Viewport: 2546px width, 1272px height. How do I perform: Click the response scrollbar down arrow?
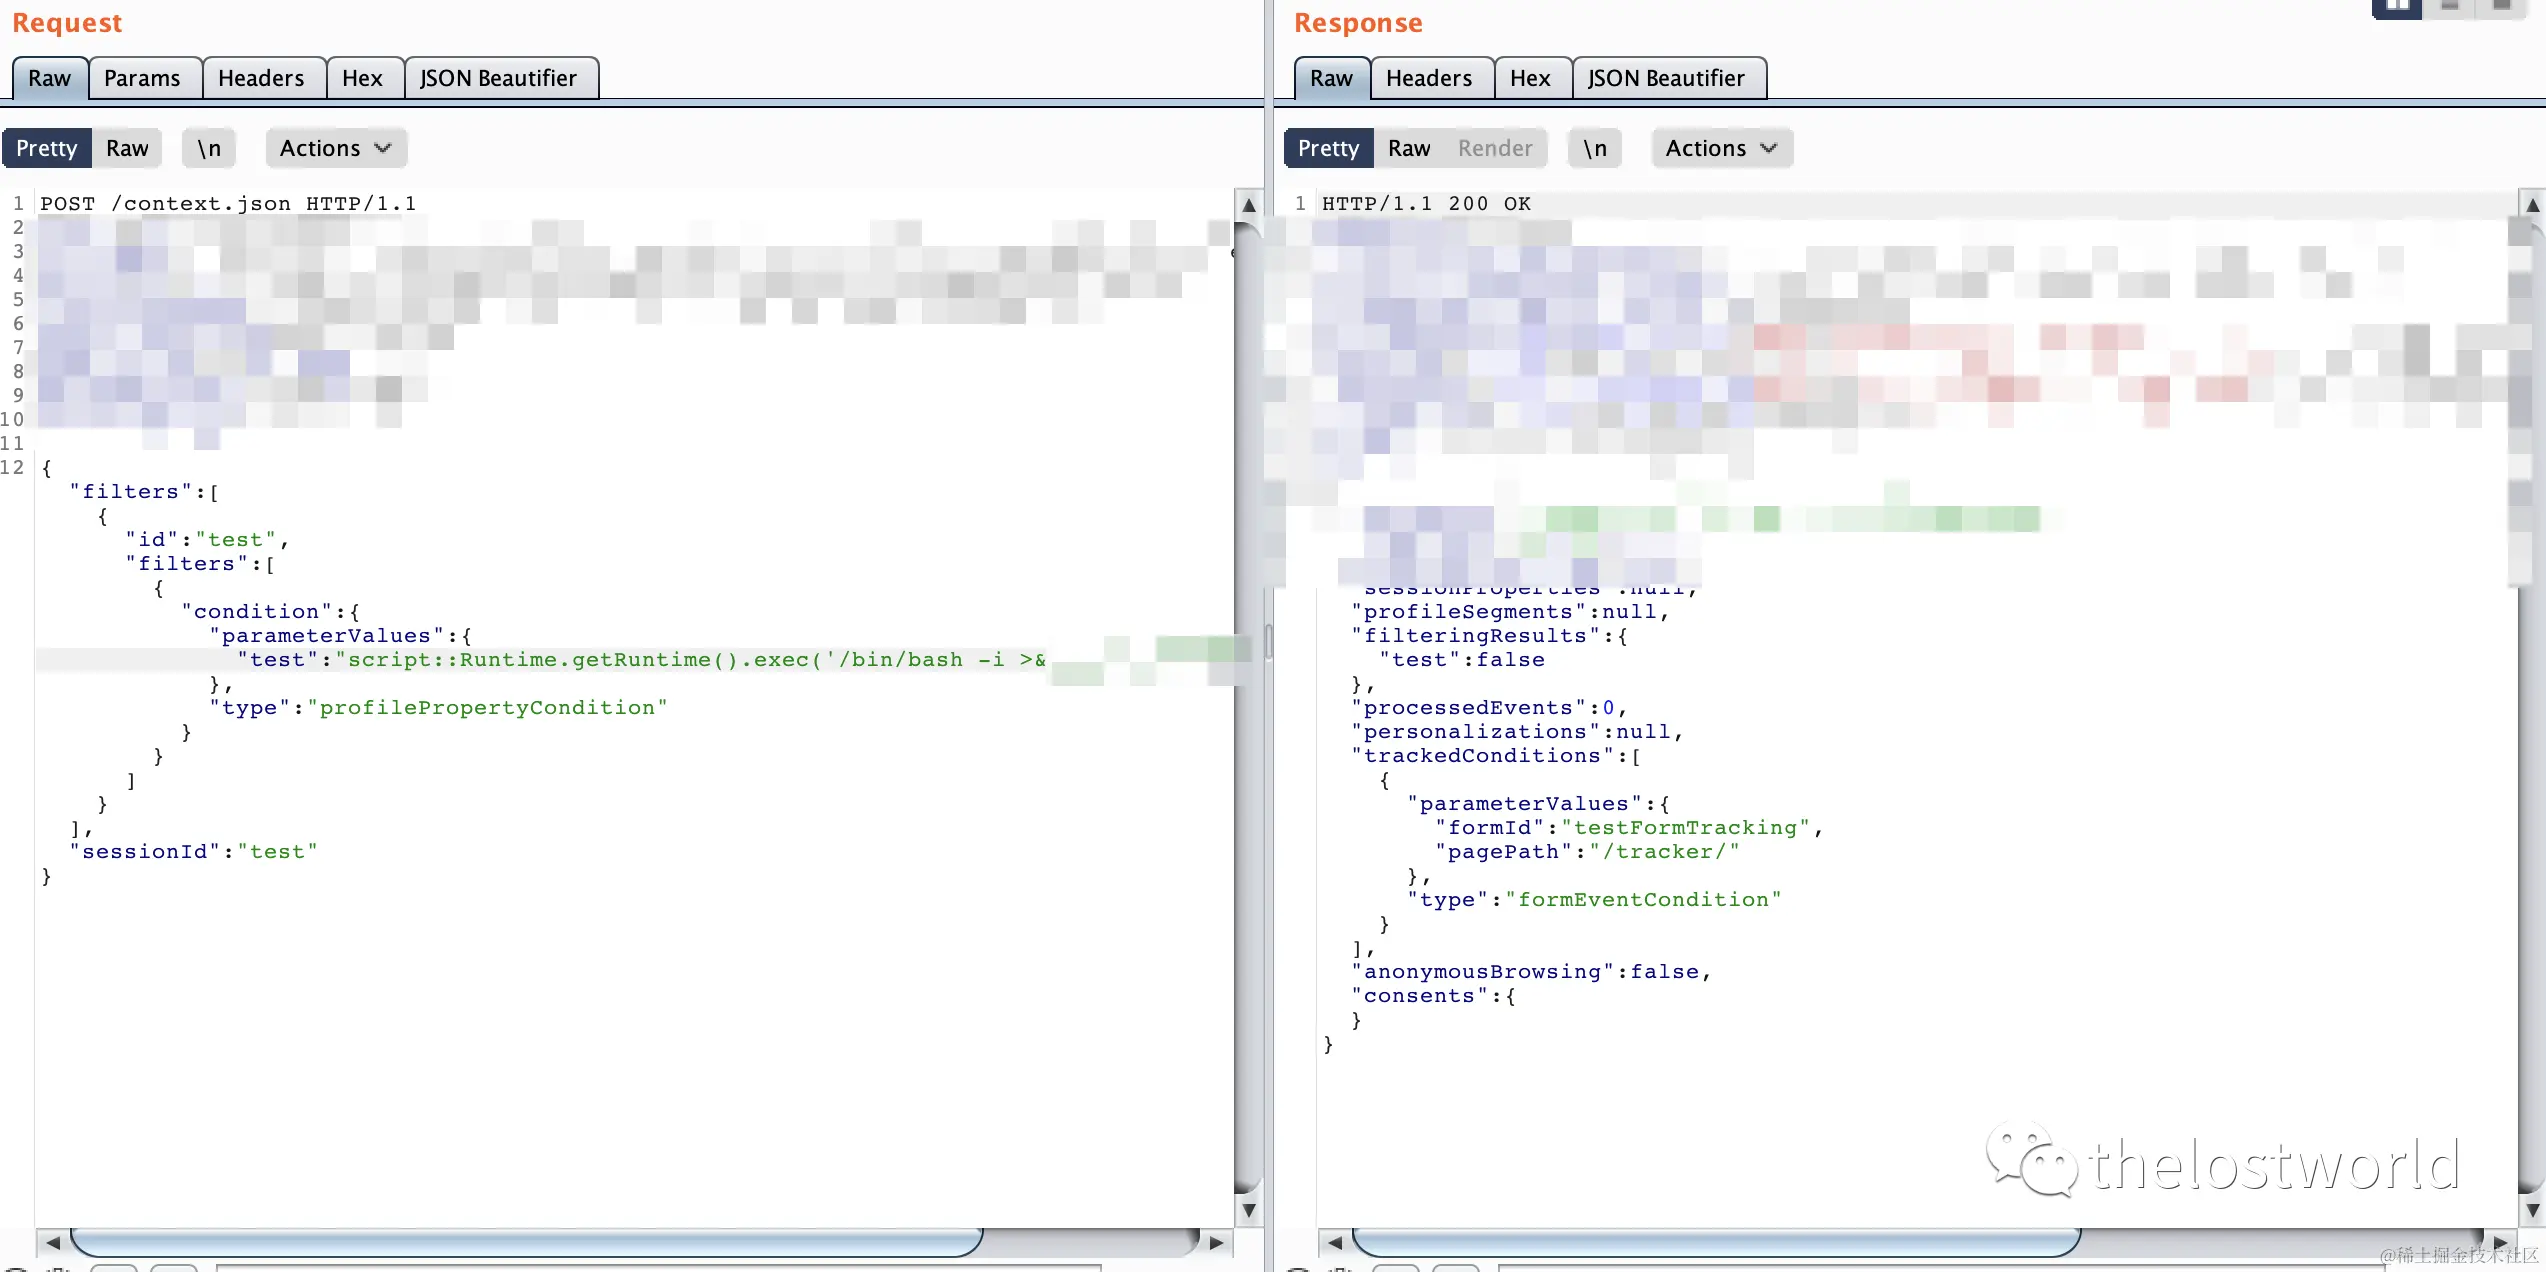[2532, 1210]
